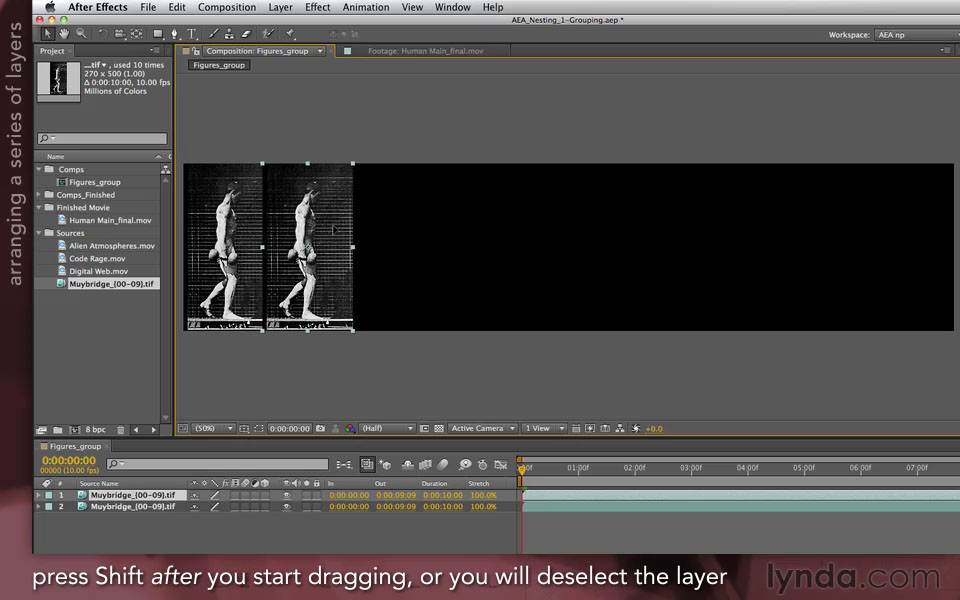The image size is (960, 600).
Task: Click reset exposure icon
Action: [x=636, y=429]
